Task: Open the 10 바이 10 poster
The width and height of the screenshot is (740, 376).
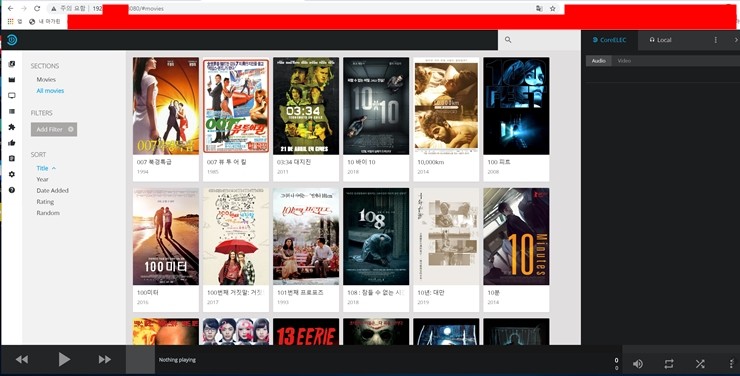Action: tap(376, 106)
